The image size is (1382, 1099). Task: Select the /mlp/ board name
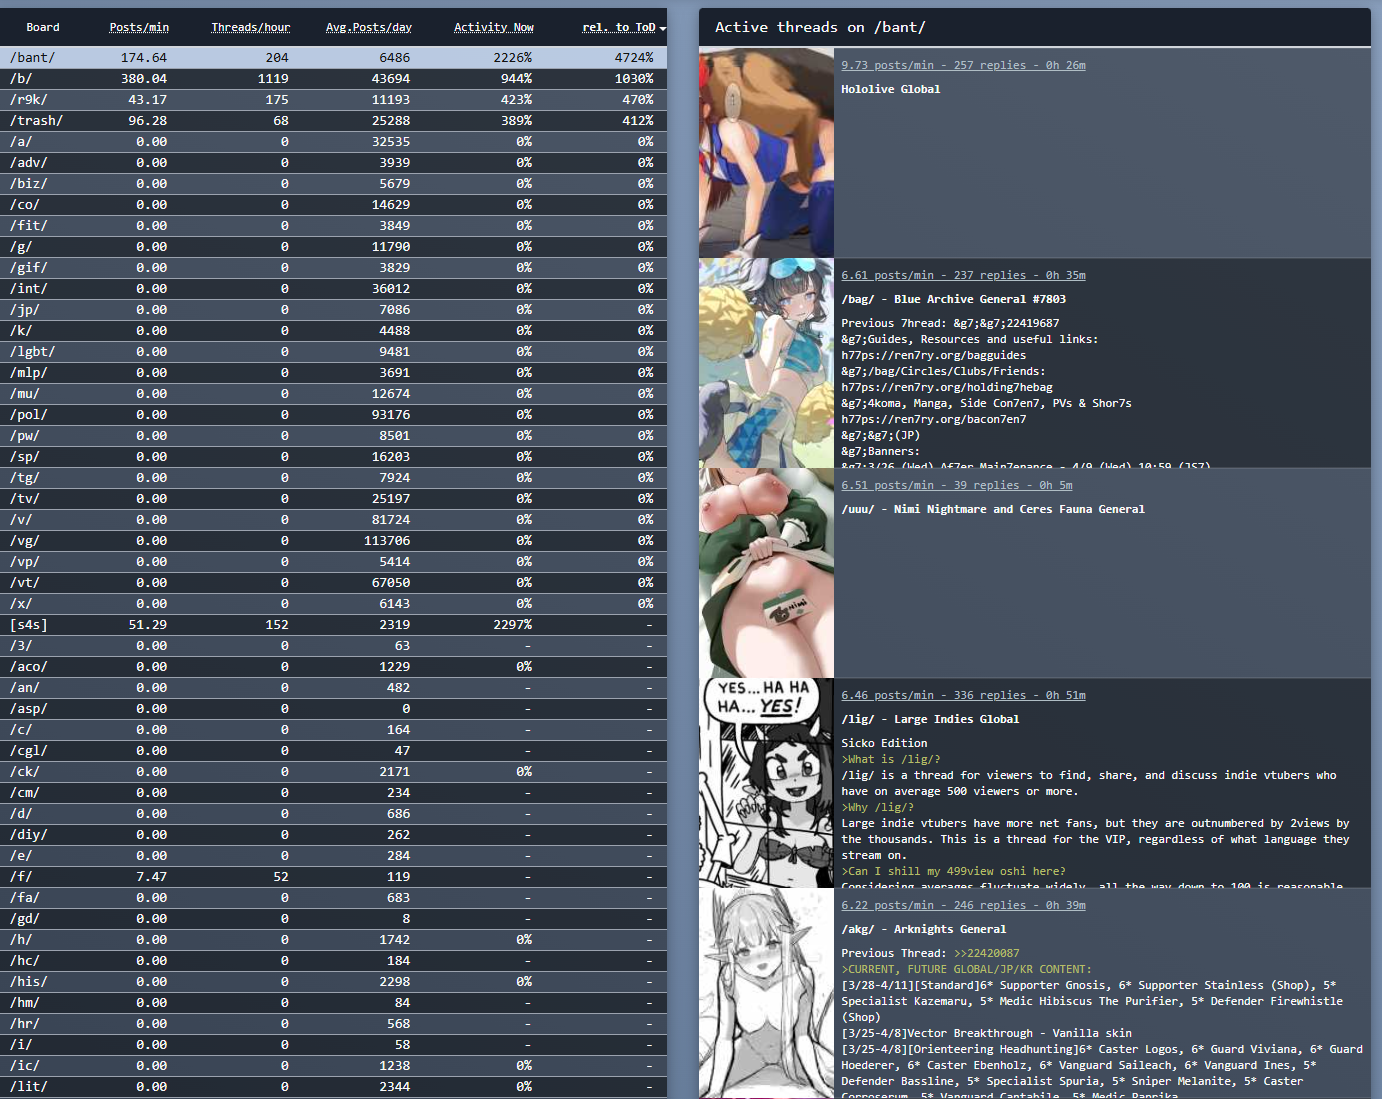(29, 373)
